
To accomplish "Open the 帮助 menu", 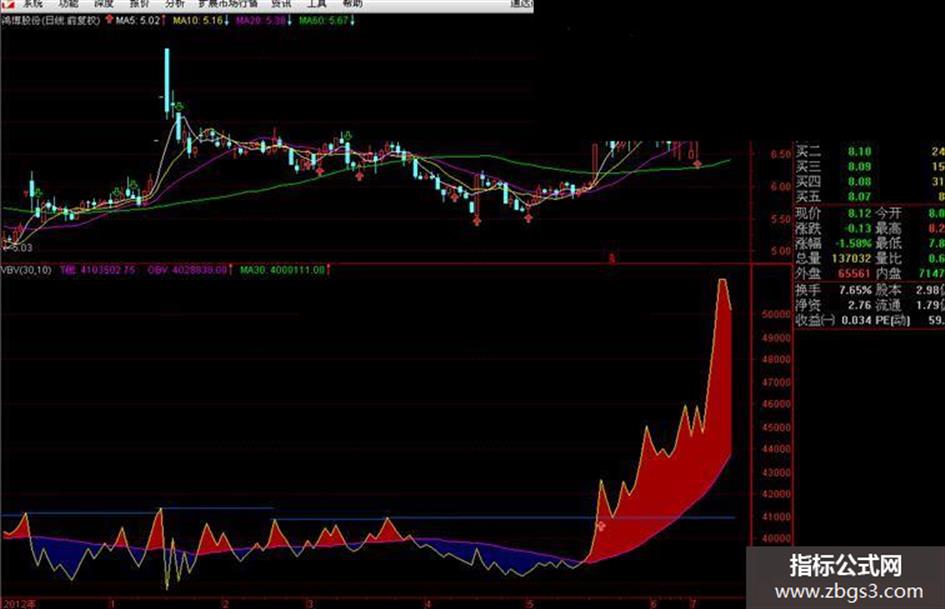I will 353,3.
